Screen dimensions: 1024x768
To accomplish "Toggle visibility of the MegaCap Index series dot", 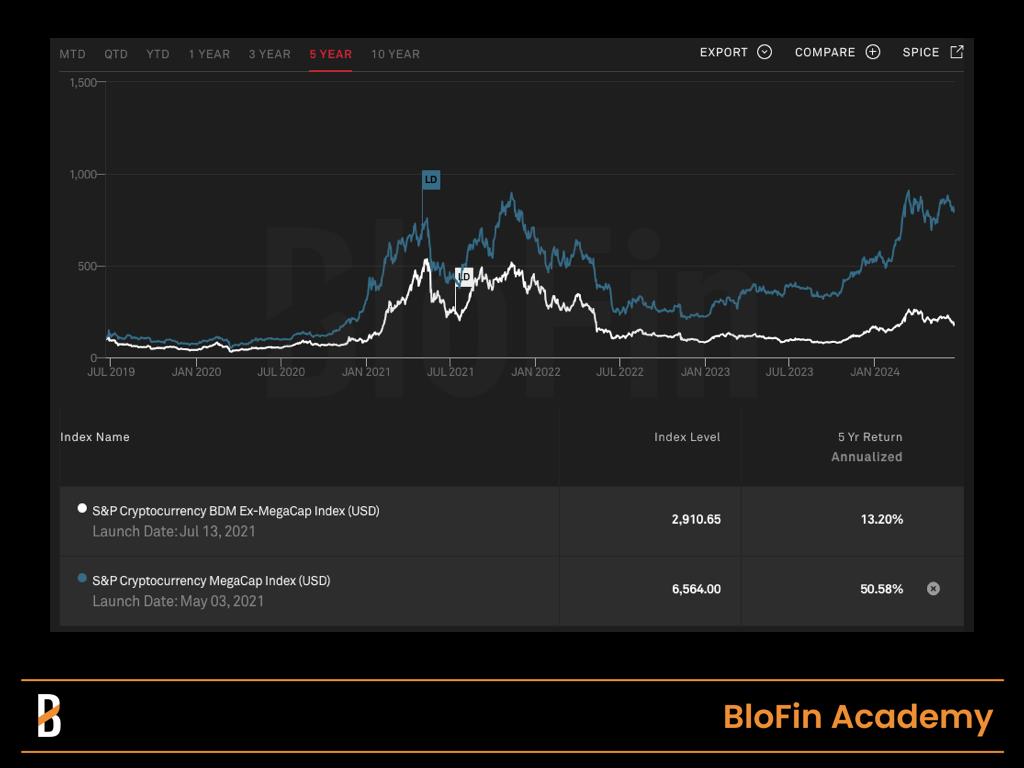I will coord(82,578).
